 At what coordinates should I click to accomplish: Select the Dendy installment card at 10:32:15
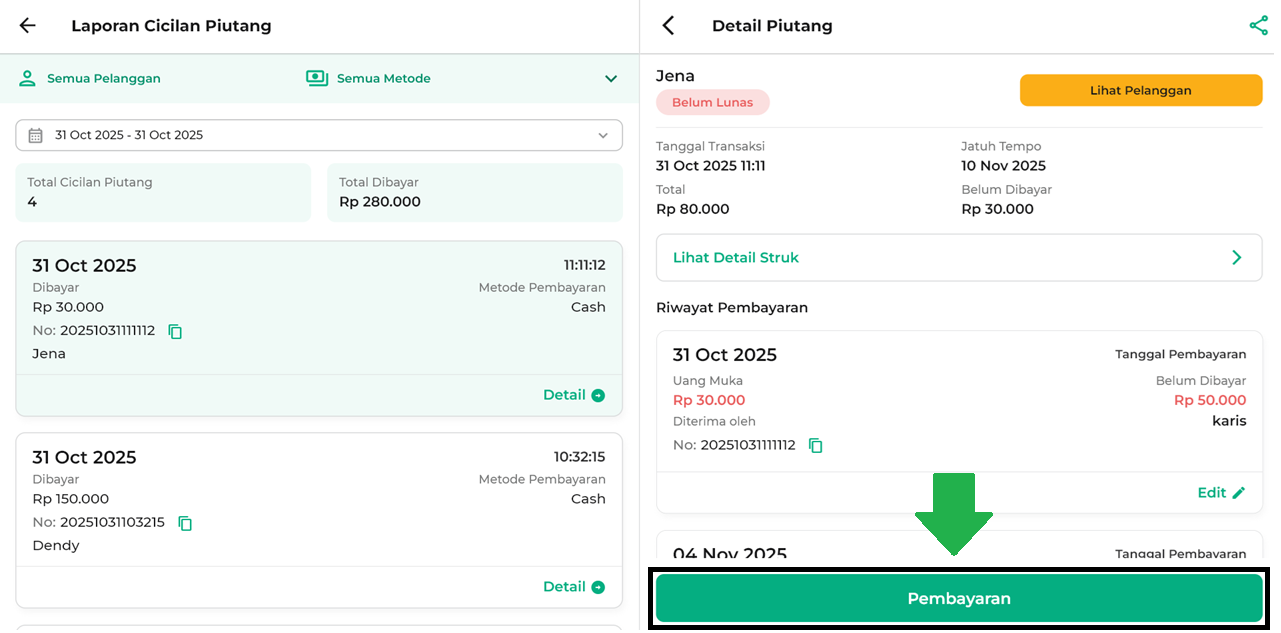click(318, 500)
